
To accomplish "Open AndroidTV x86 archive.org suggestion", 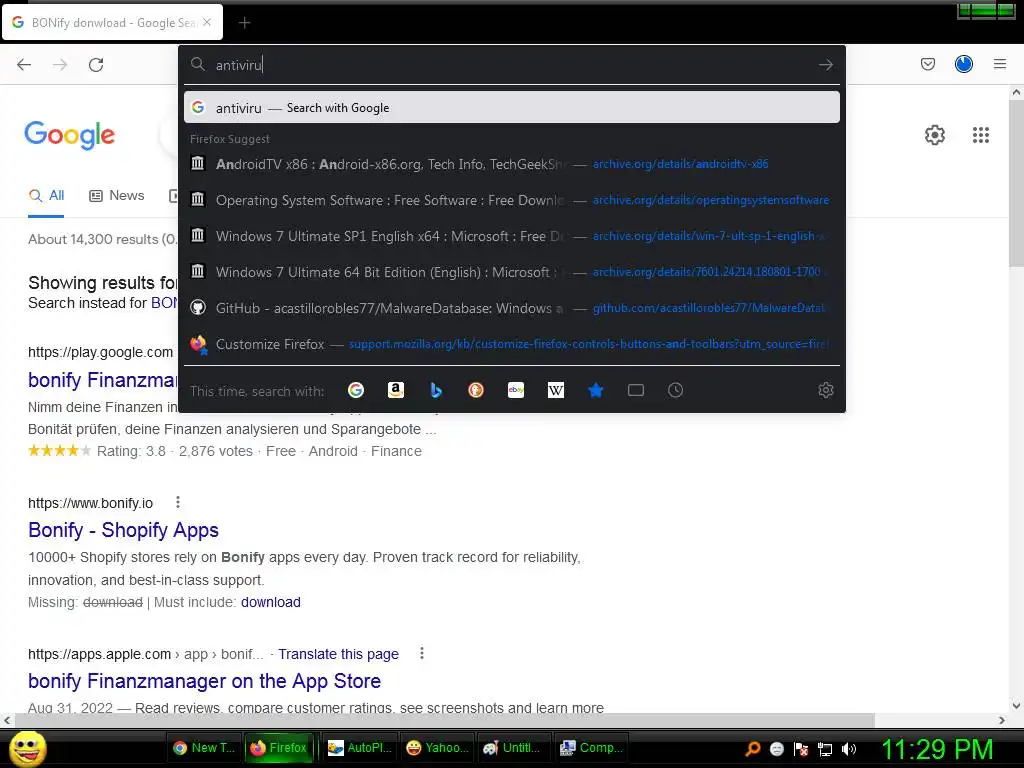I will [512, 164].
